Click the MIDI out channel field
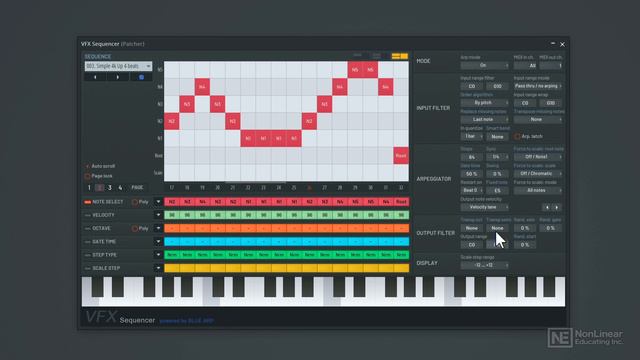This screenshot has height=360, width=640. (x=551, y=65)
